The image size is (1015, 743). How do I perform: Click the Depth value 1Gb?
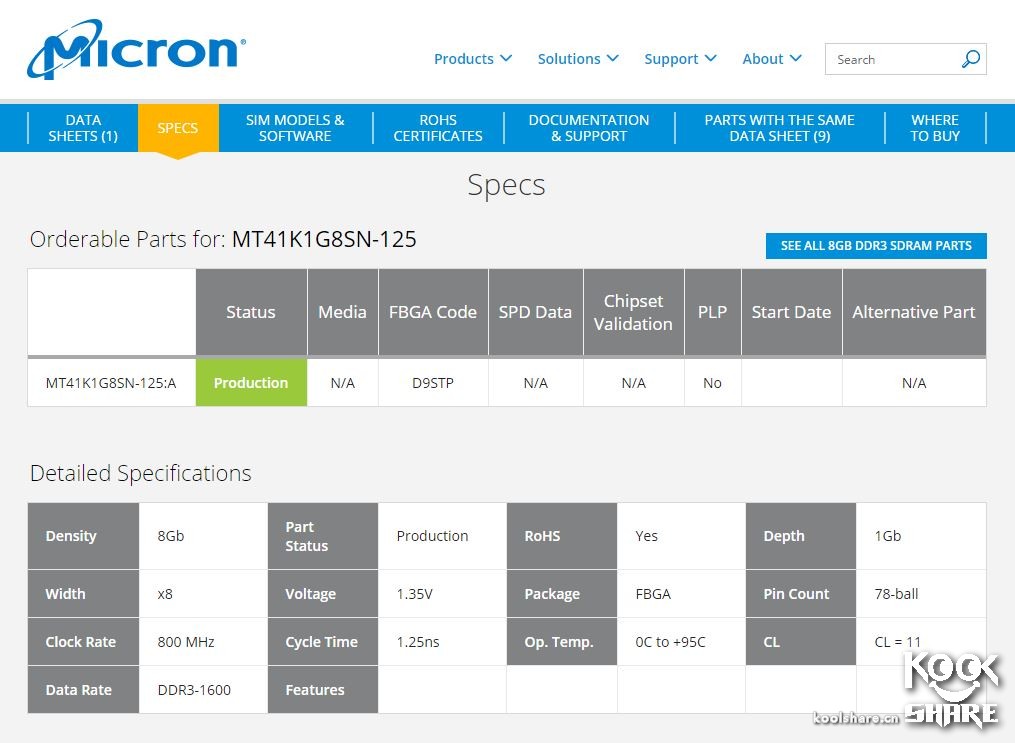pos(887,536)
